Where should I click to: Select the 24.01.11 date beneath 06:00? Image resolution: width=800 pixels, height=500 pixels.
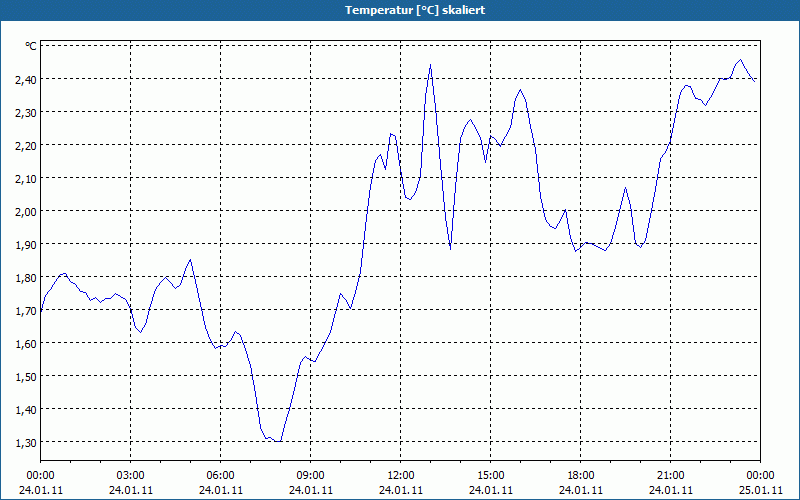[x=220, y=490]
